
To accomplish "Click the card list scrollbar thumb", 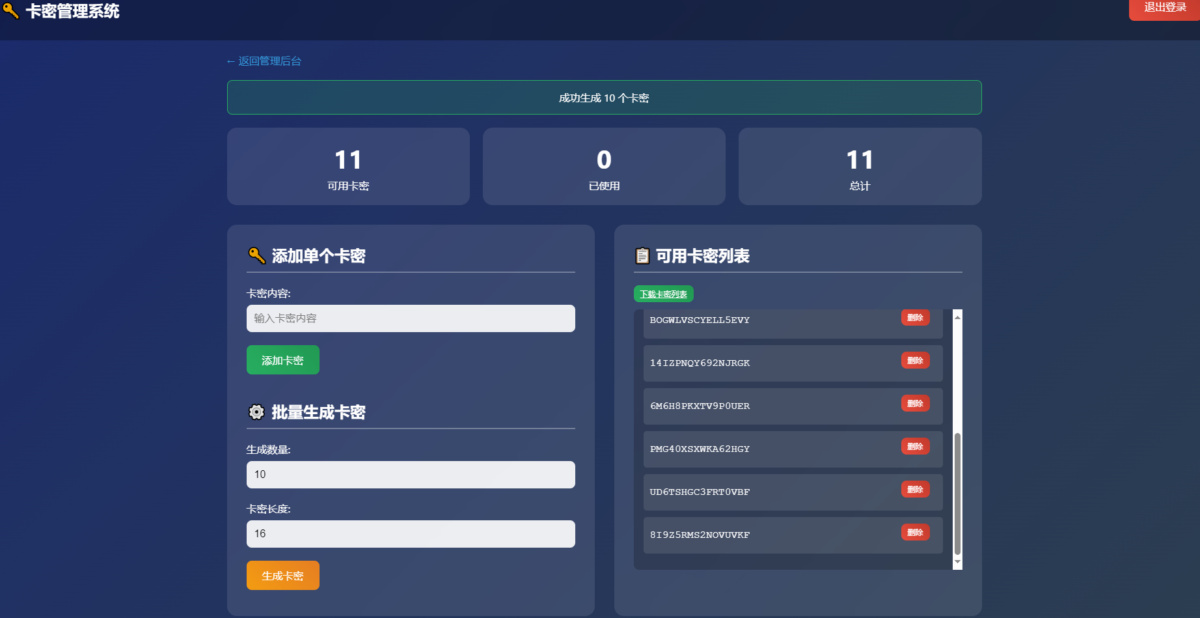I will coord(957,493).
